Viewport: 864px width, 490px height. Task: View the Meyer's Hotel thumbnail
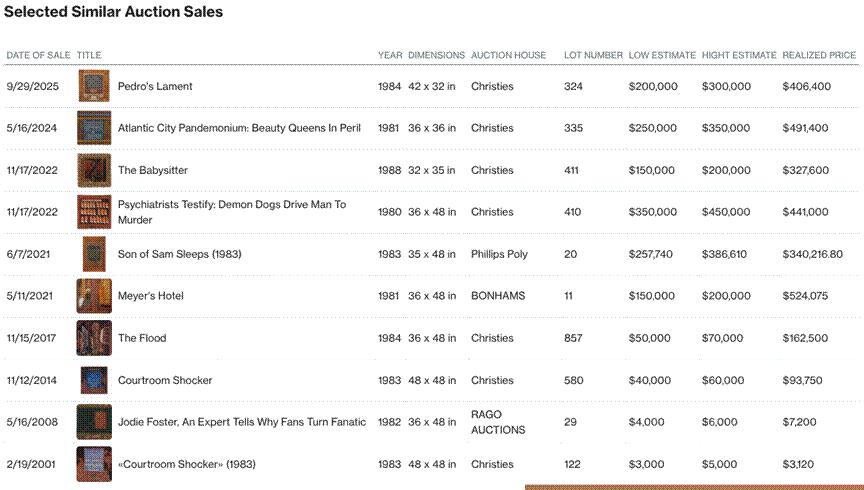[x=94, y=296]
